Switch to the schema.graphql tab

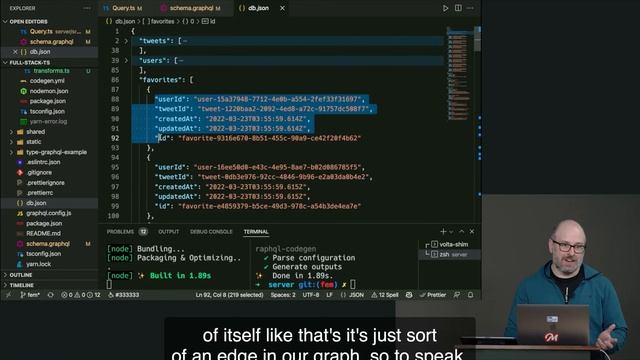tap(191, 8)
